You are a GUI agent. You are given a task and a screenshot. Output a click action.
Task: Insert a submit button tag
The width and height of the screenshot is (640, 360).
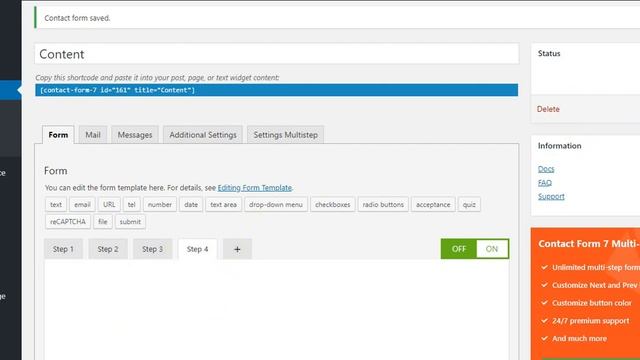pyautogui.click(x=130, y=222)
